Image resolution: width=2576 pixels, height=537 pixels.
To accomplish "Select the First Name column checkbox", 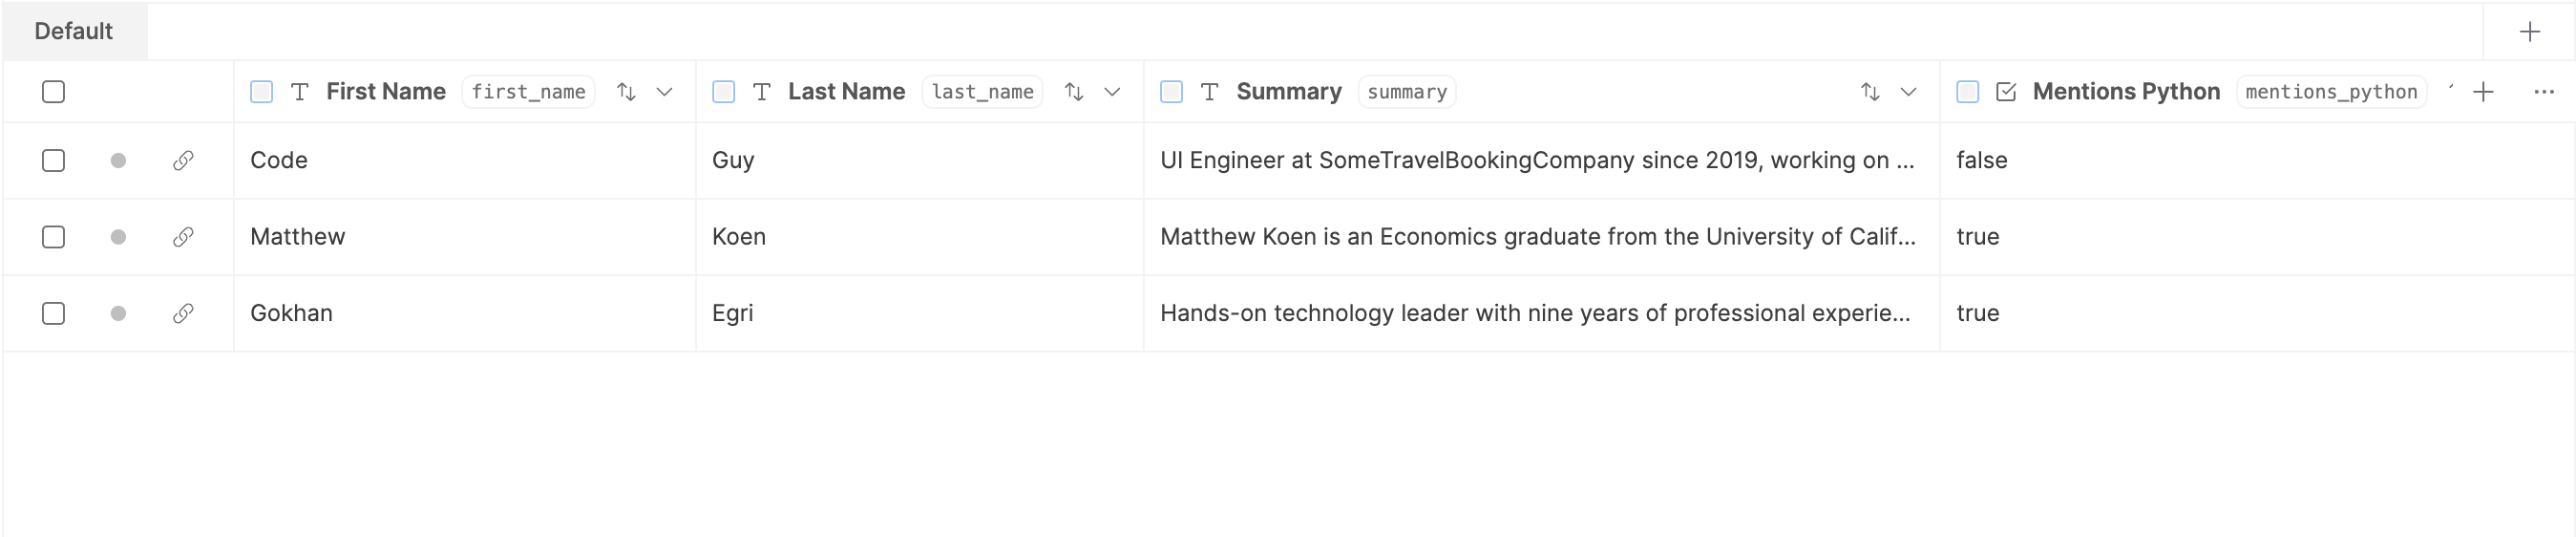I will click(x=262, y=92).
